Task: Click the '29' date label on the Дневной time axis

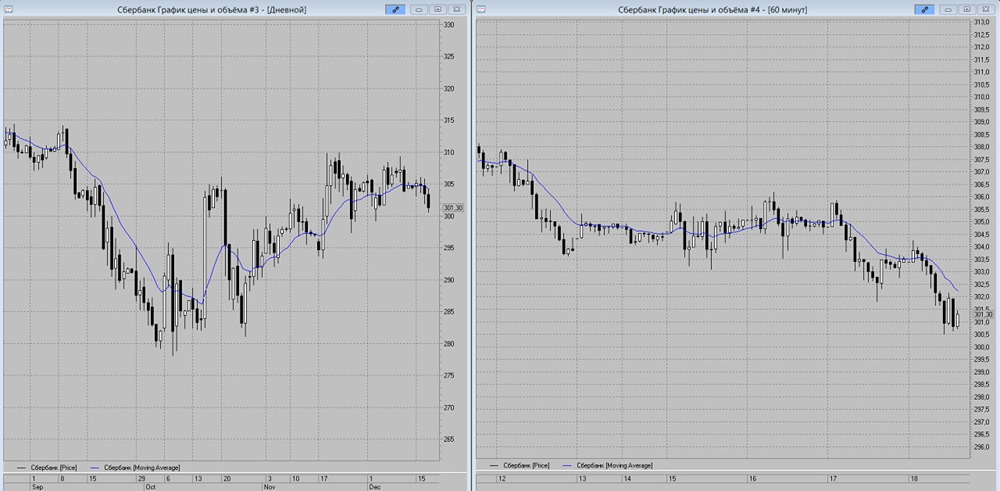Action: (x=142, y=478)
